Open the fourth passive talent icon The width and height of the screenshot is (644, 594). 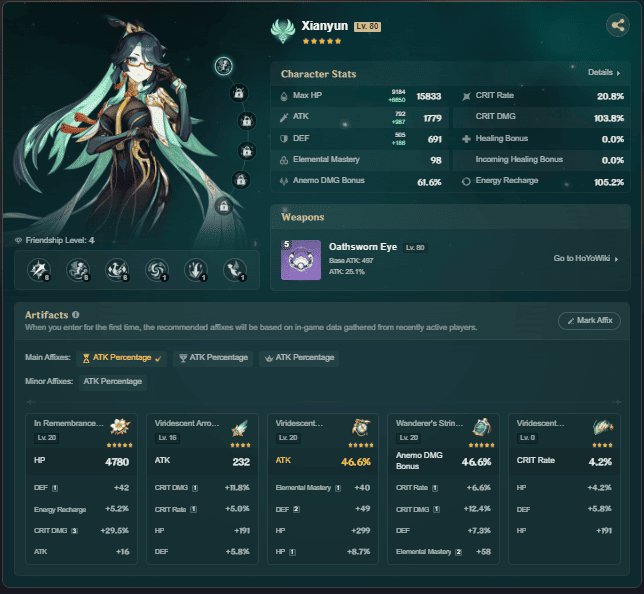tap(157, 270)
